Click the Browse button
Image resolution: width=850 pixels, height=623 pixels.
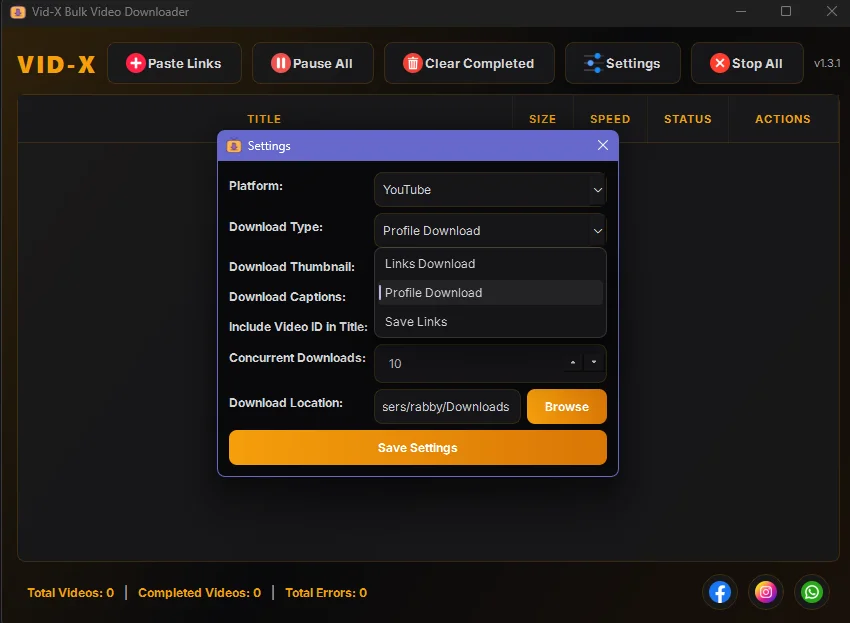(x=566, y=407)
